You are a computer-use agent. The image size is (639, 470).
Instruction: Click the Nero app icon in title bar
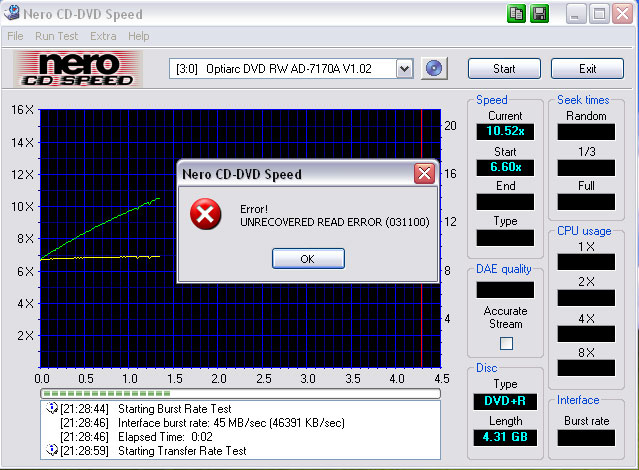(11, 13)
